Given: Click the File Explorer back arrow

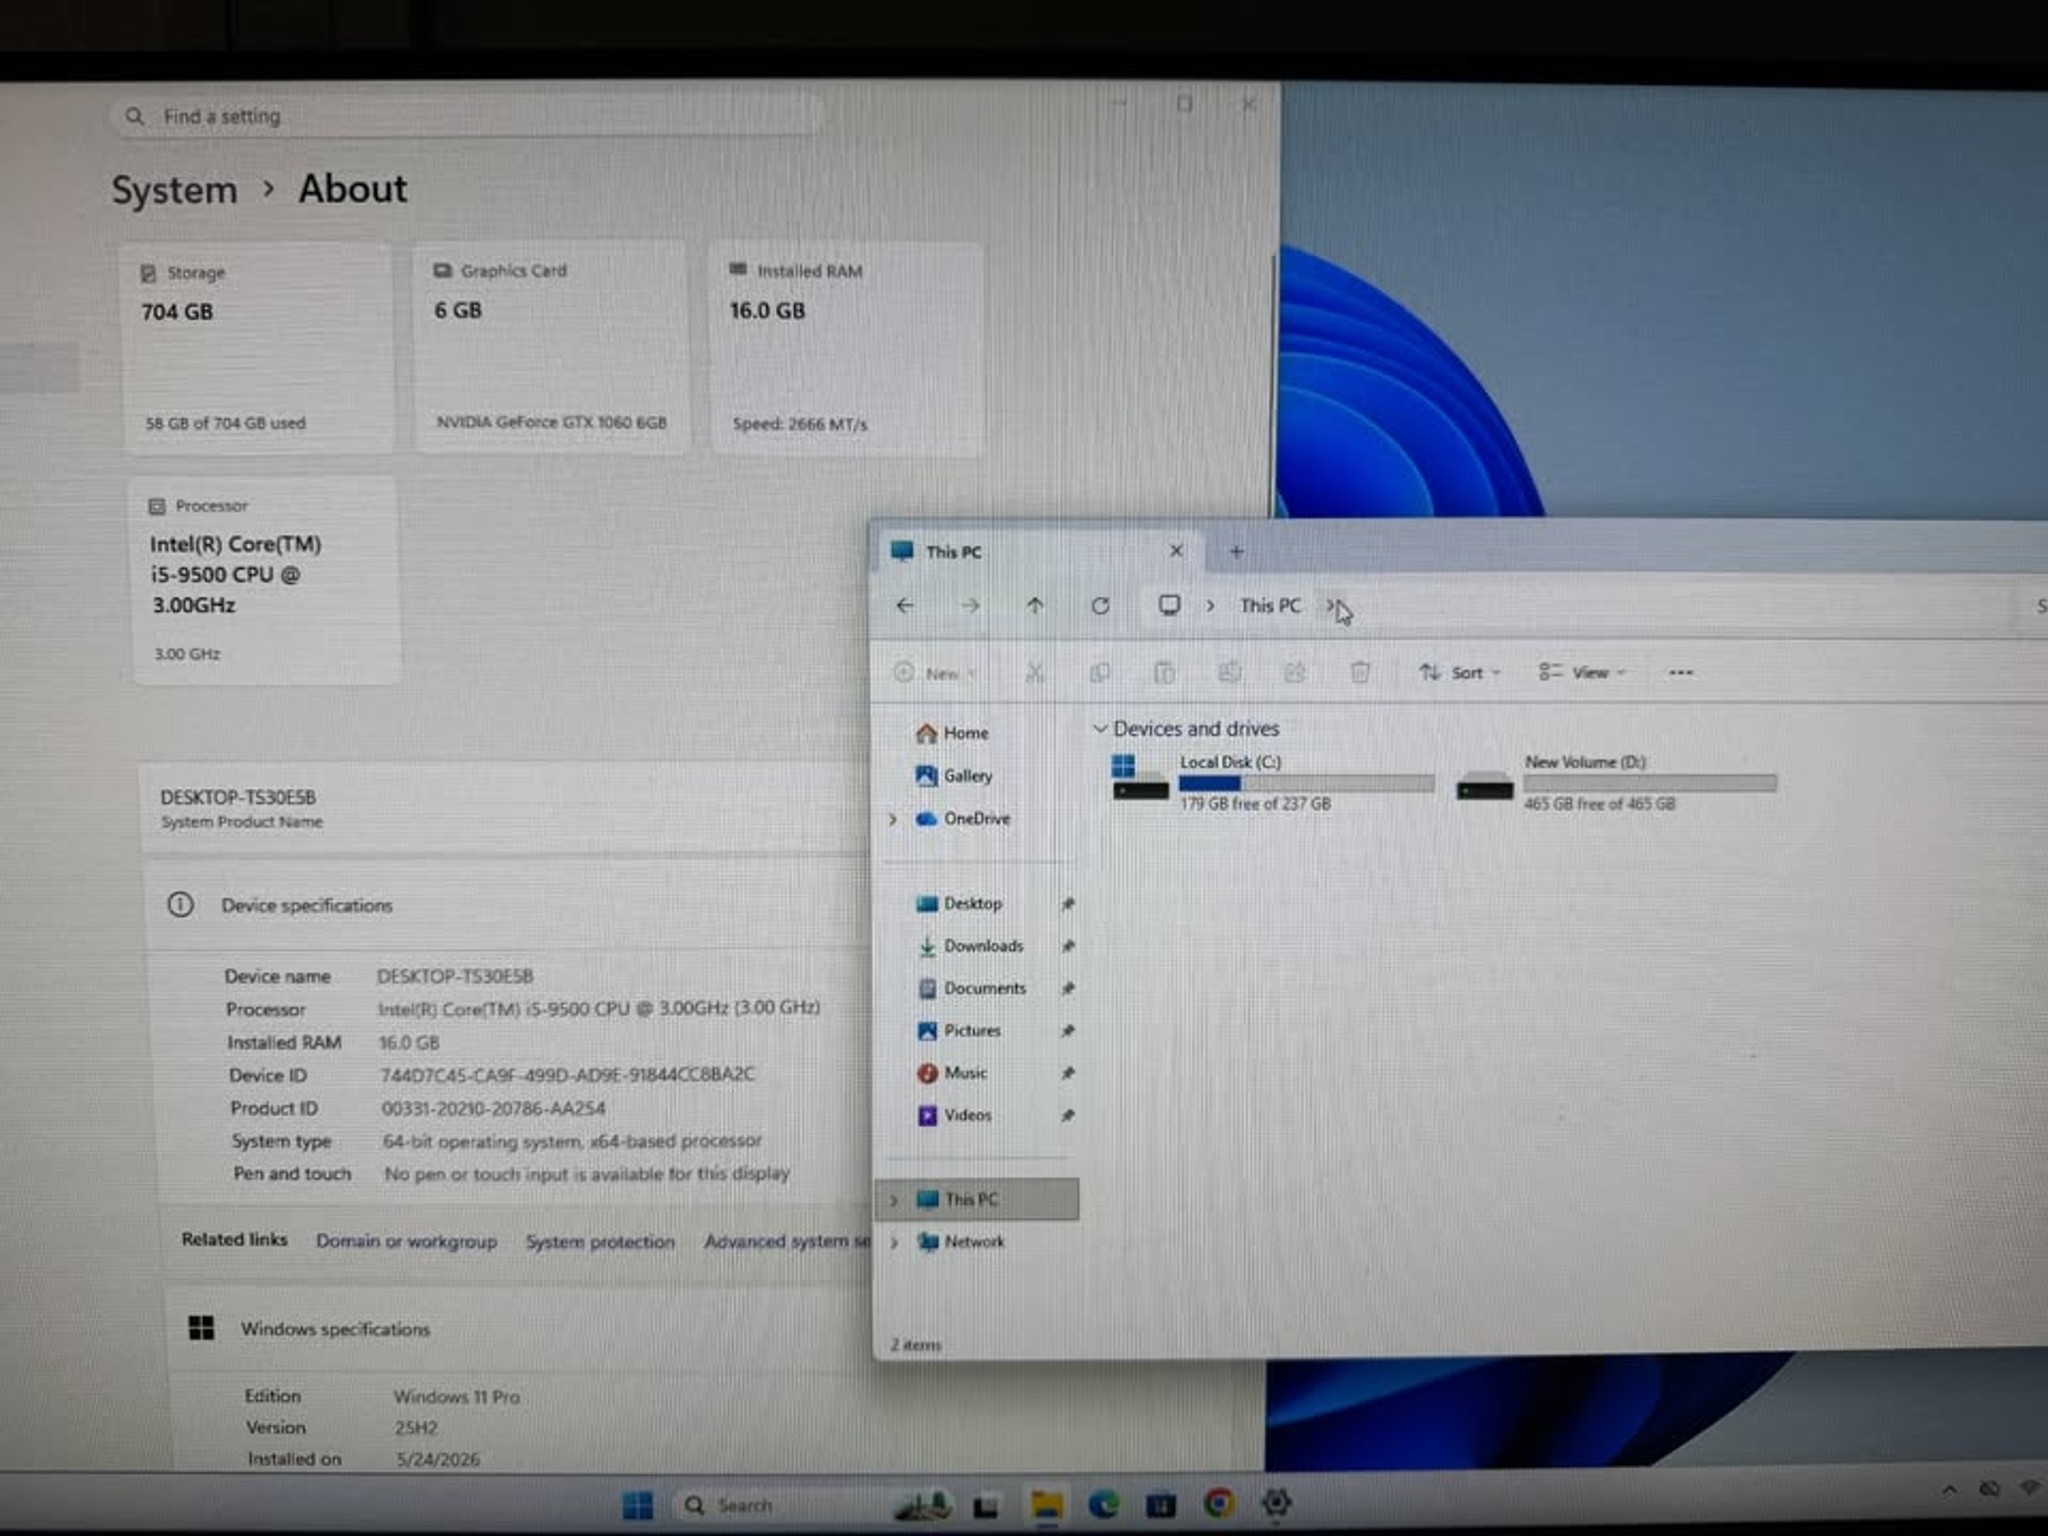Looking at the screenshot, I should (x=904, y=606).
